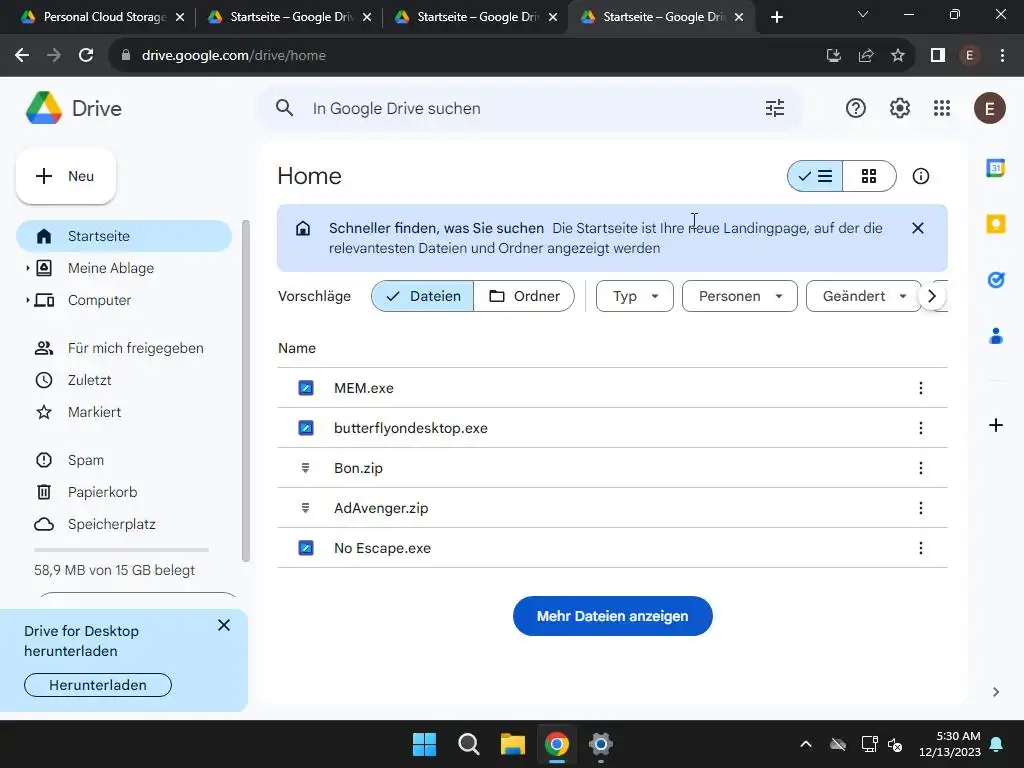Select the Bon.zip file
Image resolution: width=1024 pixels, height=768 pixels.
point(612,468)
